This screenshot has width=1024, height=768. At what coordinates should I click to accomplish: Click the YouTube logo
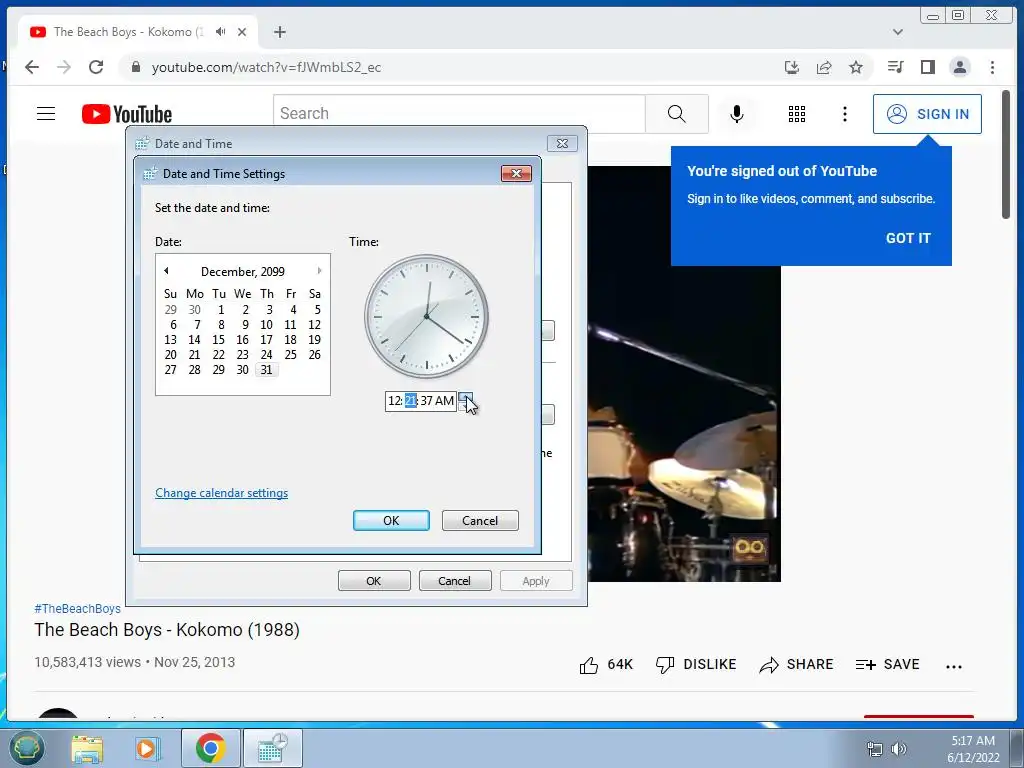click(x=127, y=114)
